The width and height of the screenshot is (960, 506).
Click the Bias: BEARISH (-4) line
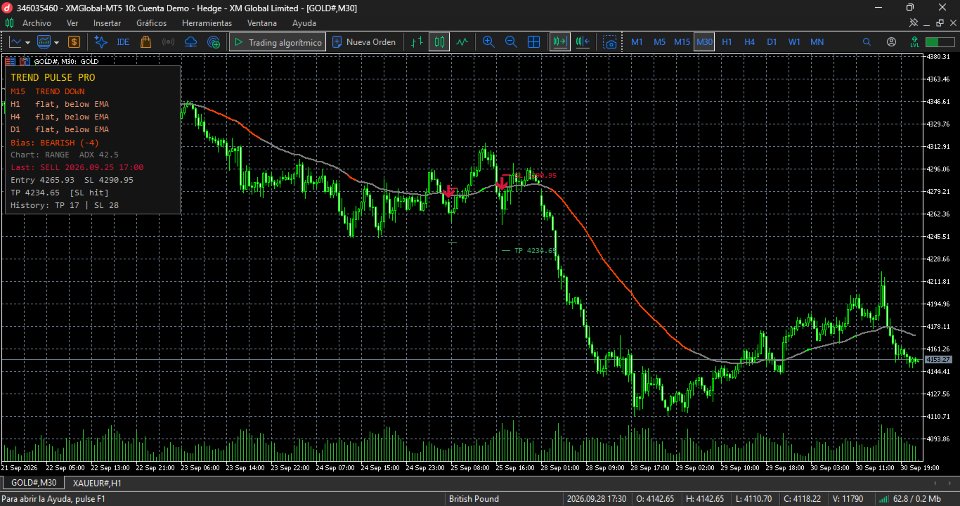[x=54, y=143]
